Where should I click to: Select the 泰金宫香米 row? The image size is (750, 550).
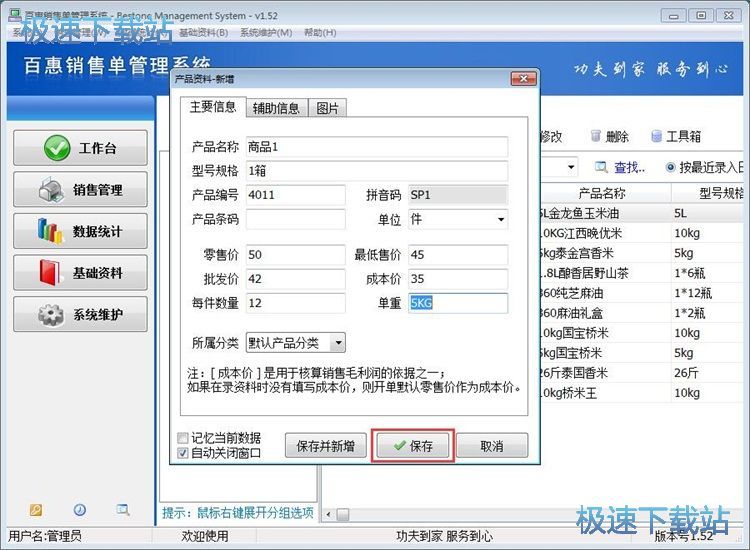[643, 253]
